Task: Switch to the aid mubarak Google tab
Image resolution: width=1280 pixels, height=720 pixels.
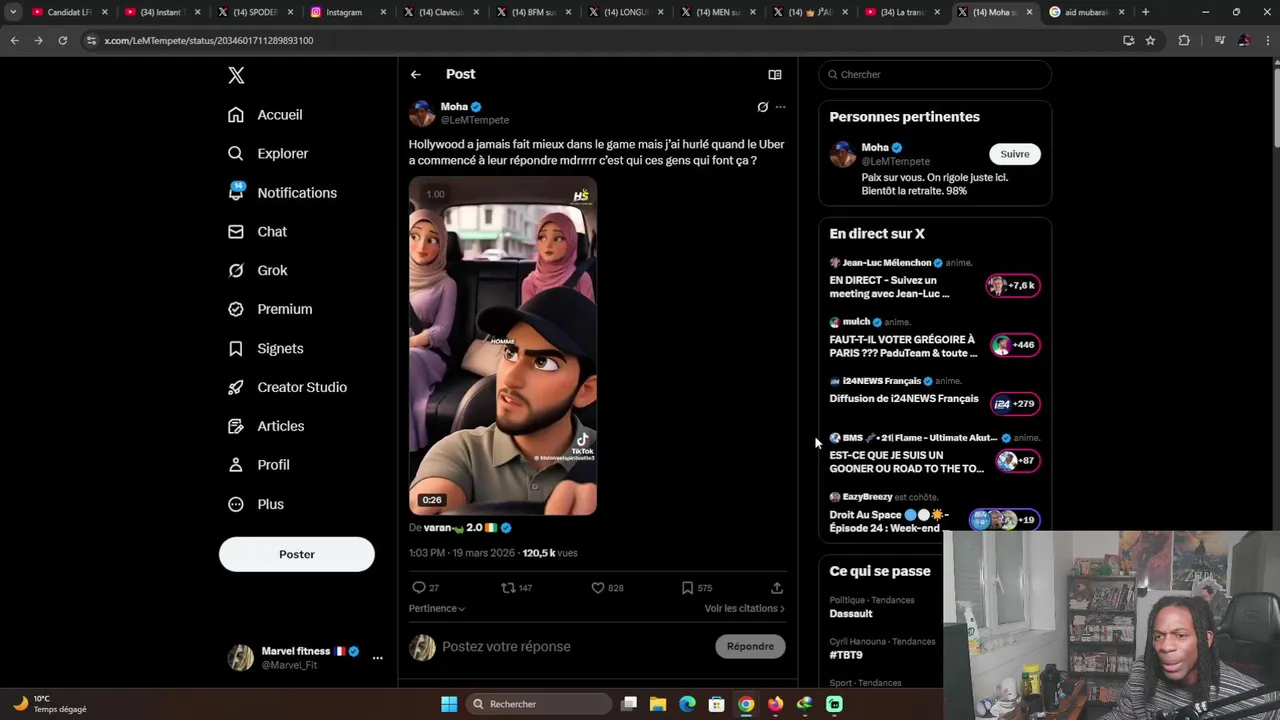Action: [1086, 12]
